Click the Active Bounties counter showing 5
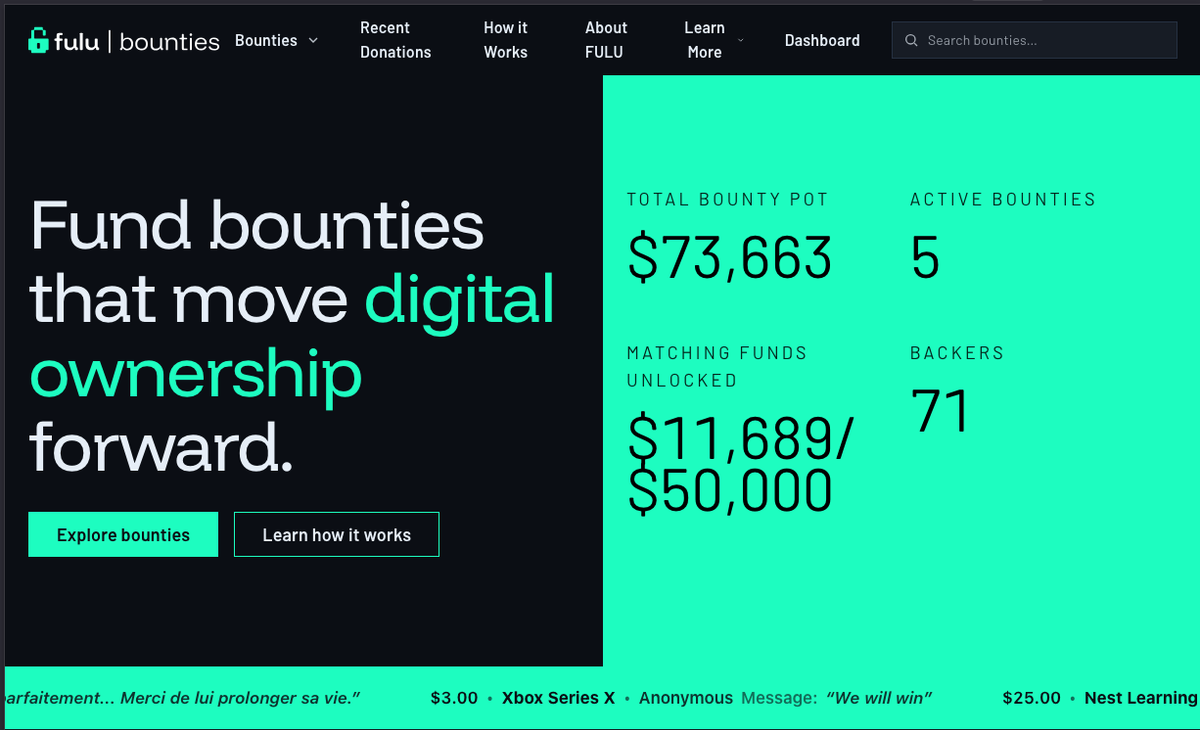1200x730 pixels. [925, 258]
